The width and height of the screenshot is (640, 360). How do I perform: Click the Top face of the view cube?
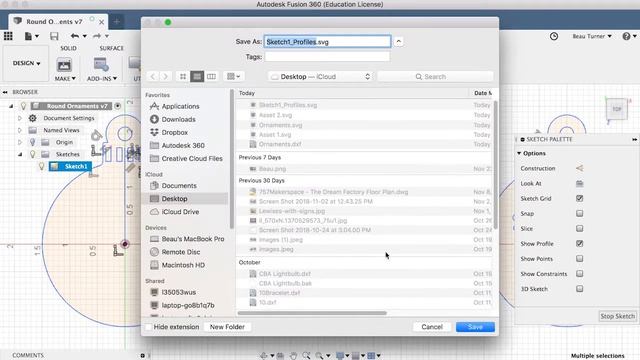tap(617, 109)
